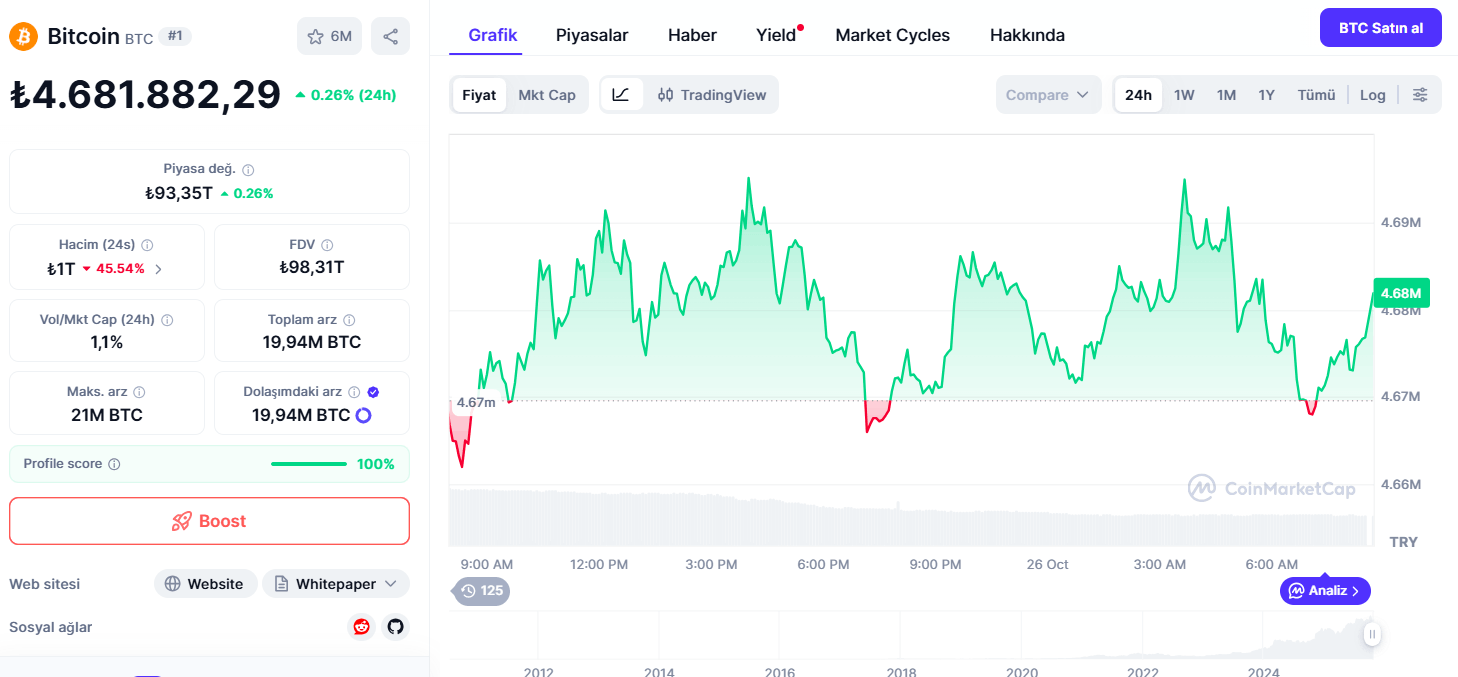Click the current price tag 4.68M
Screen dimensions: 1458x677
1402,293
